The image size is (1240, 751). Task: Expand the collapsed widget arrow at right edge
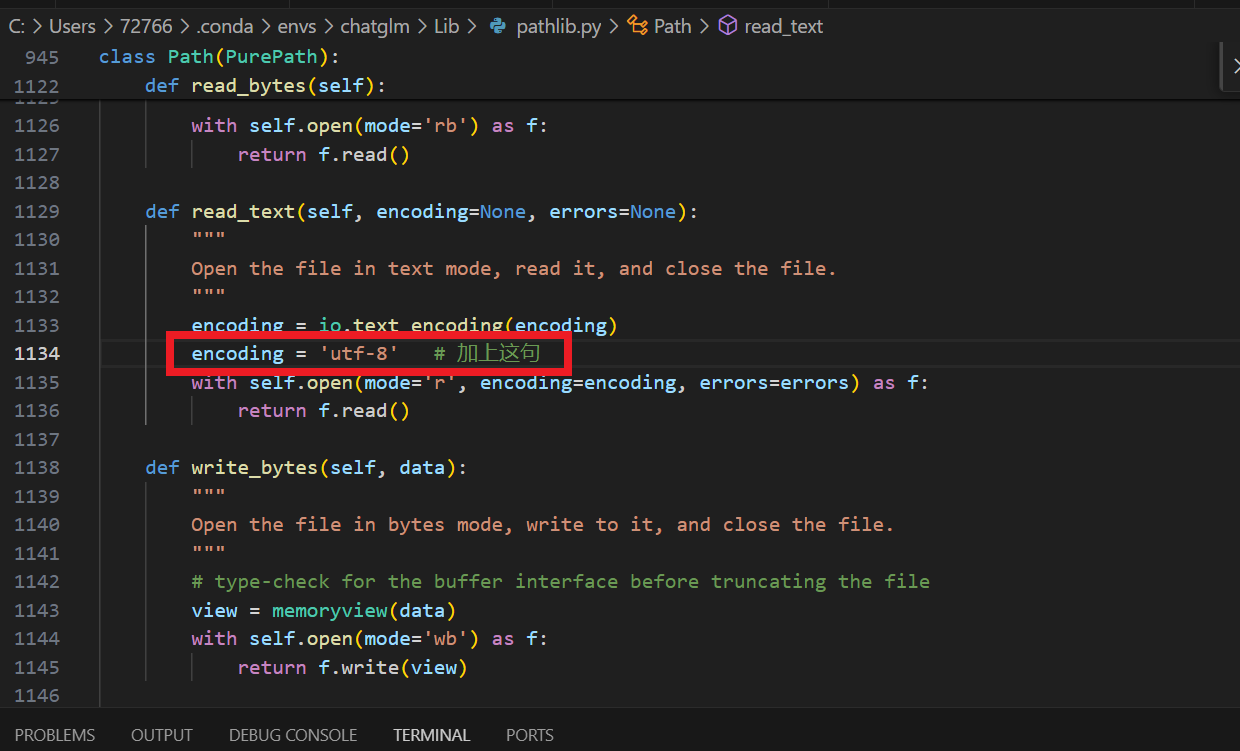(1233, 66)
